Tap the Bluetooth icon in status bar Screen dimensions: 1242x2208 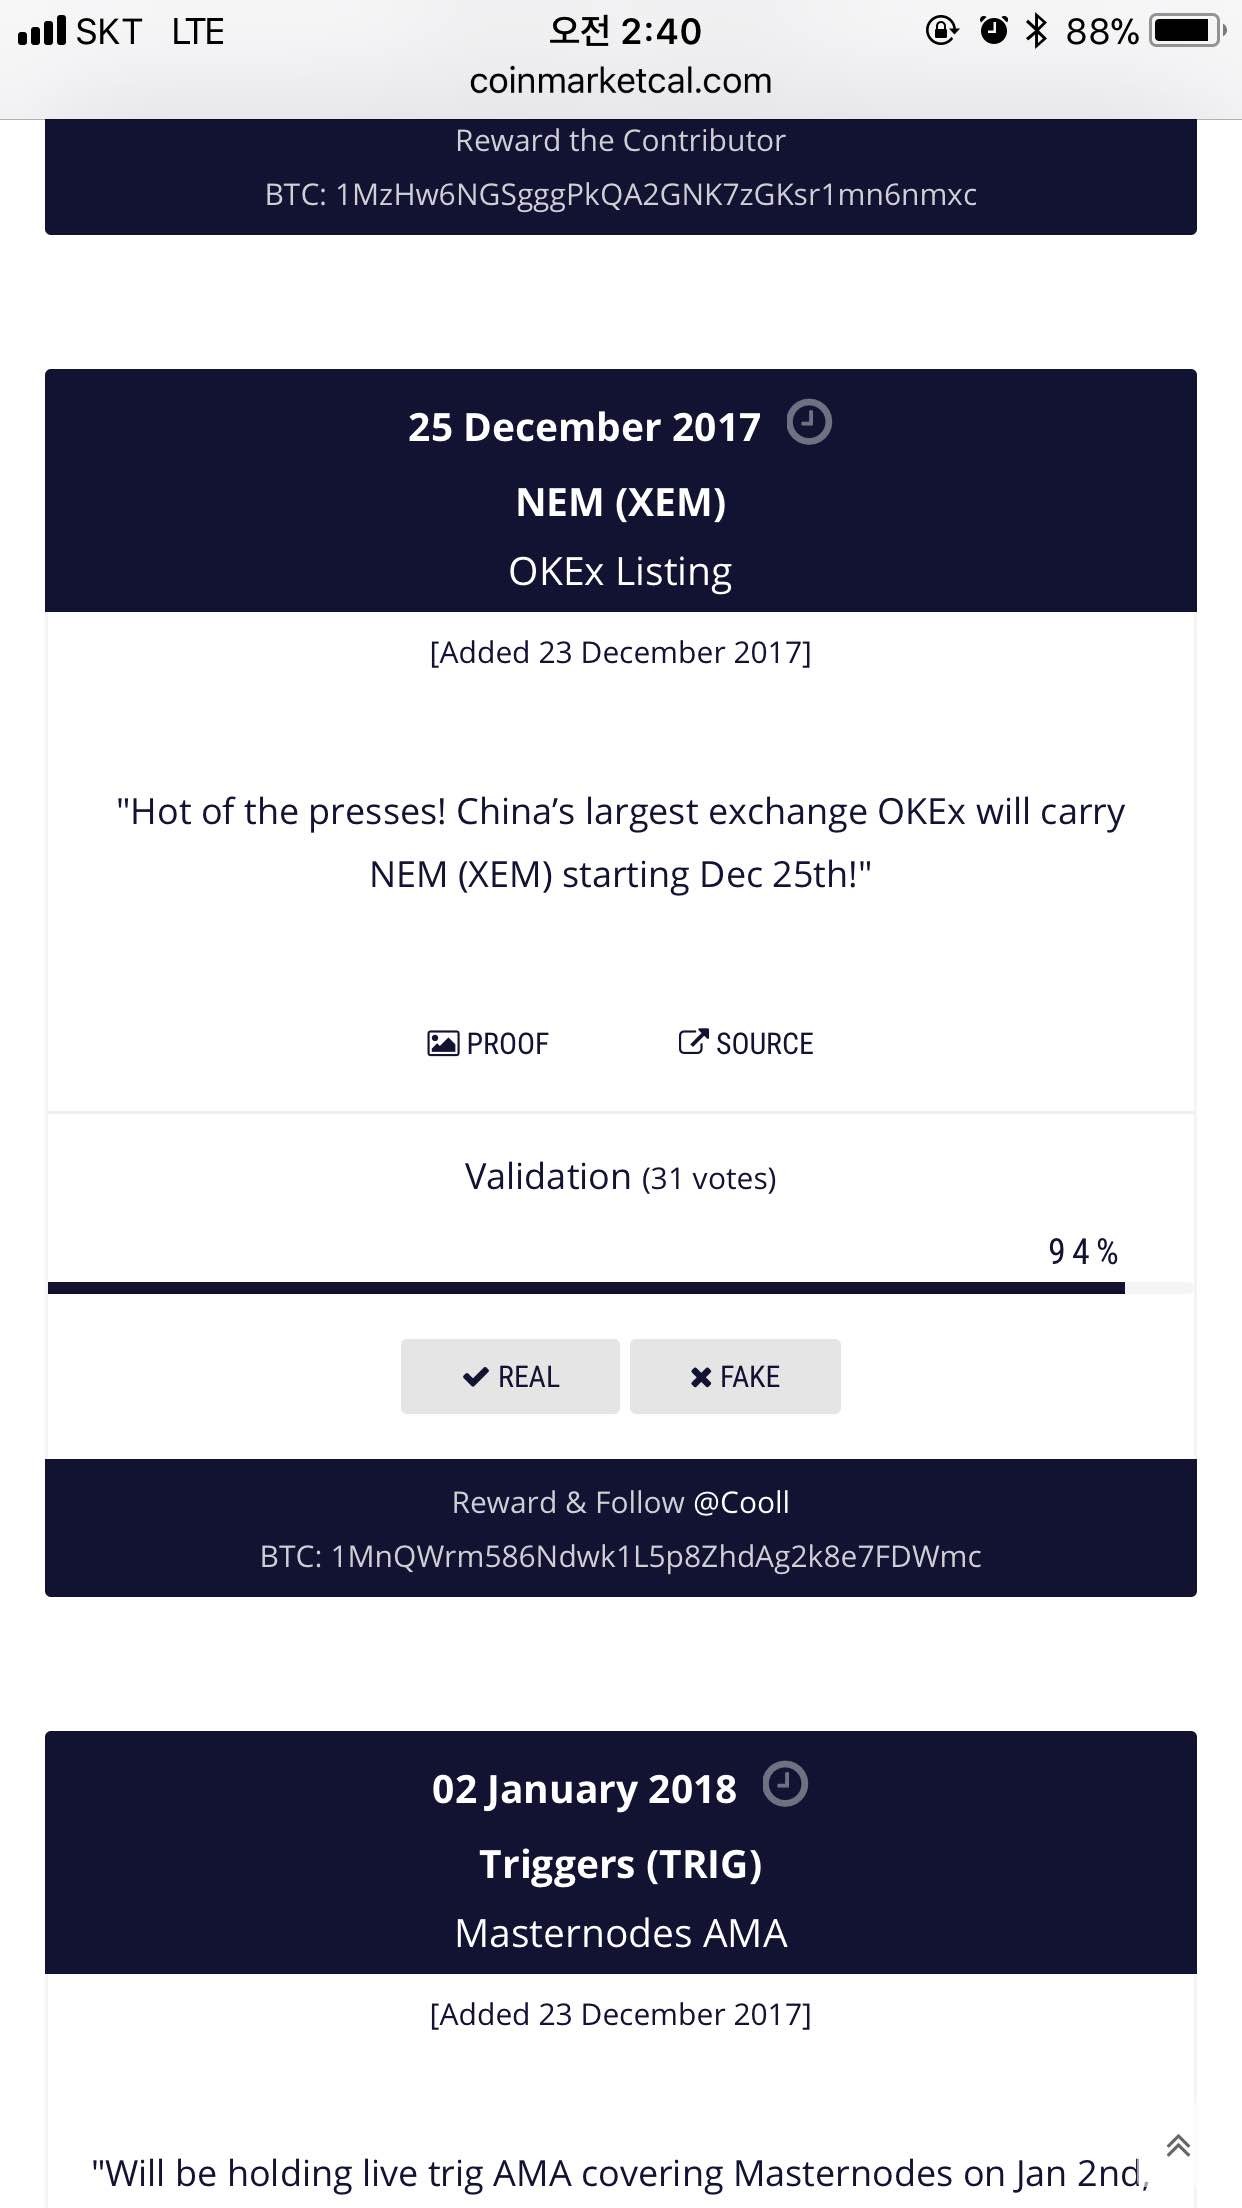1037,31
